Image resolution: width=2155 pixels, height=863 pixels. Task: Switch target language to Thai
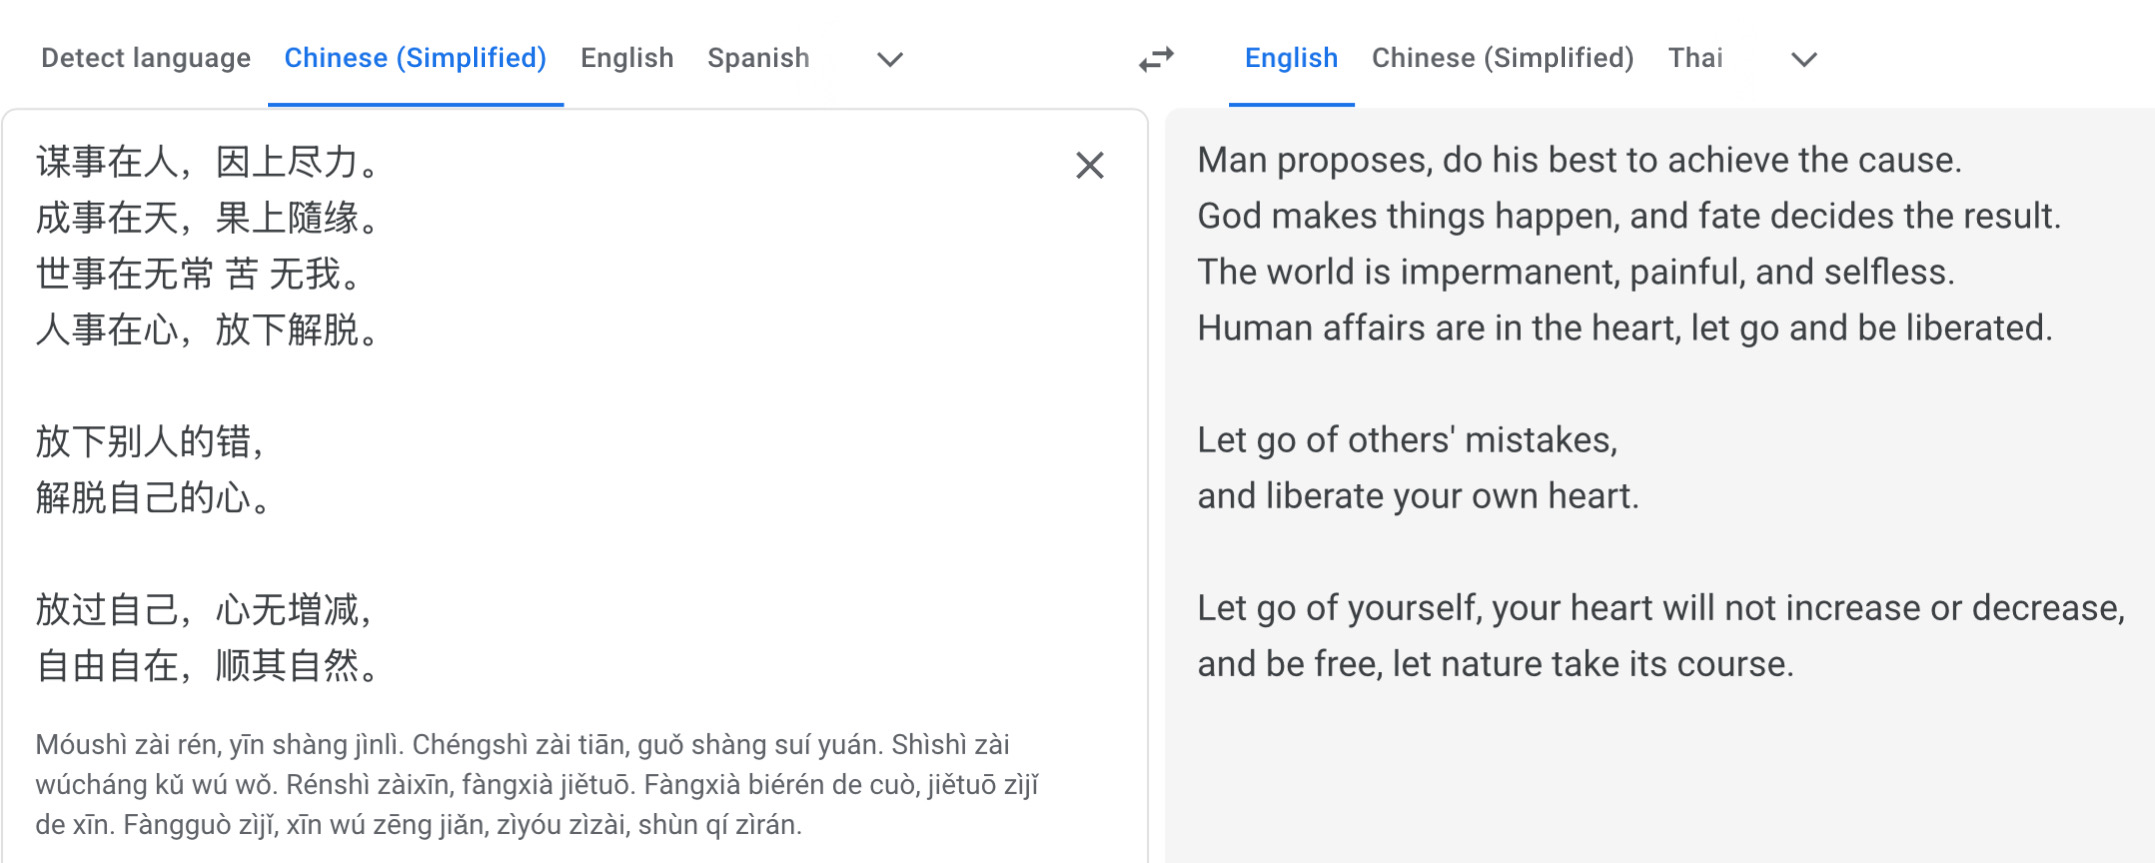1695,58
